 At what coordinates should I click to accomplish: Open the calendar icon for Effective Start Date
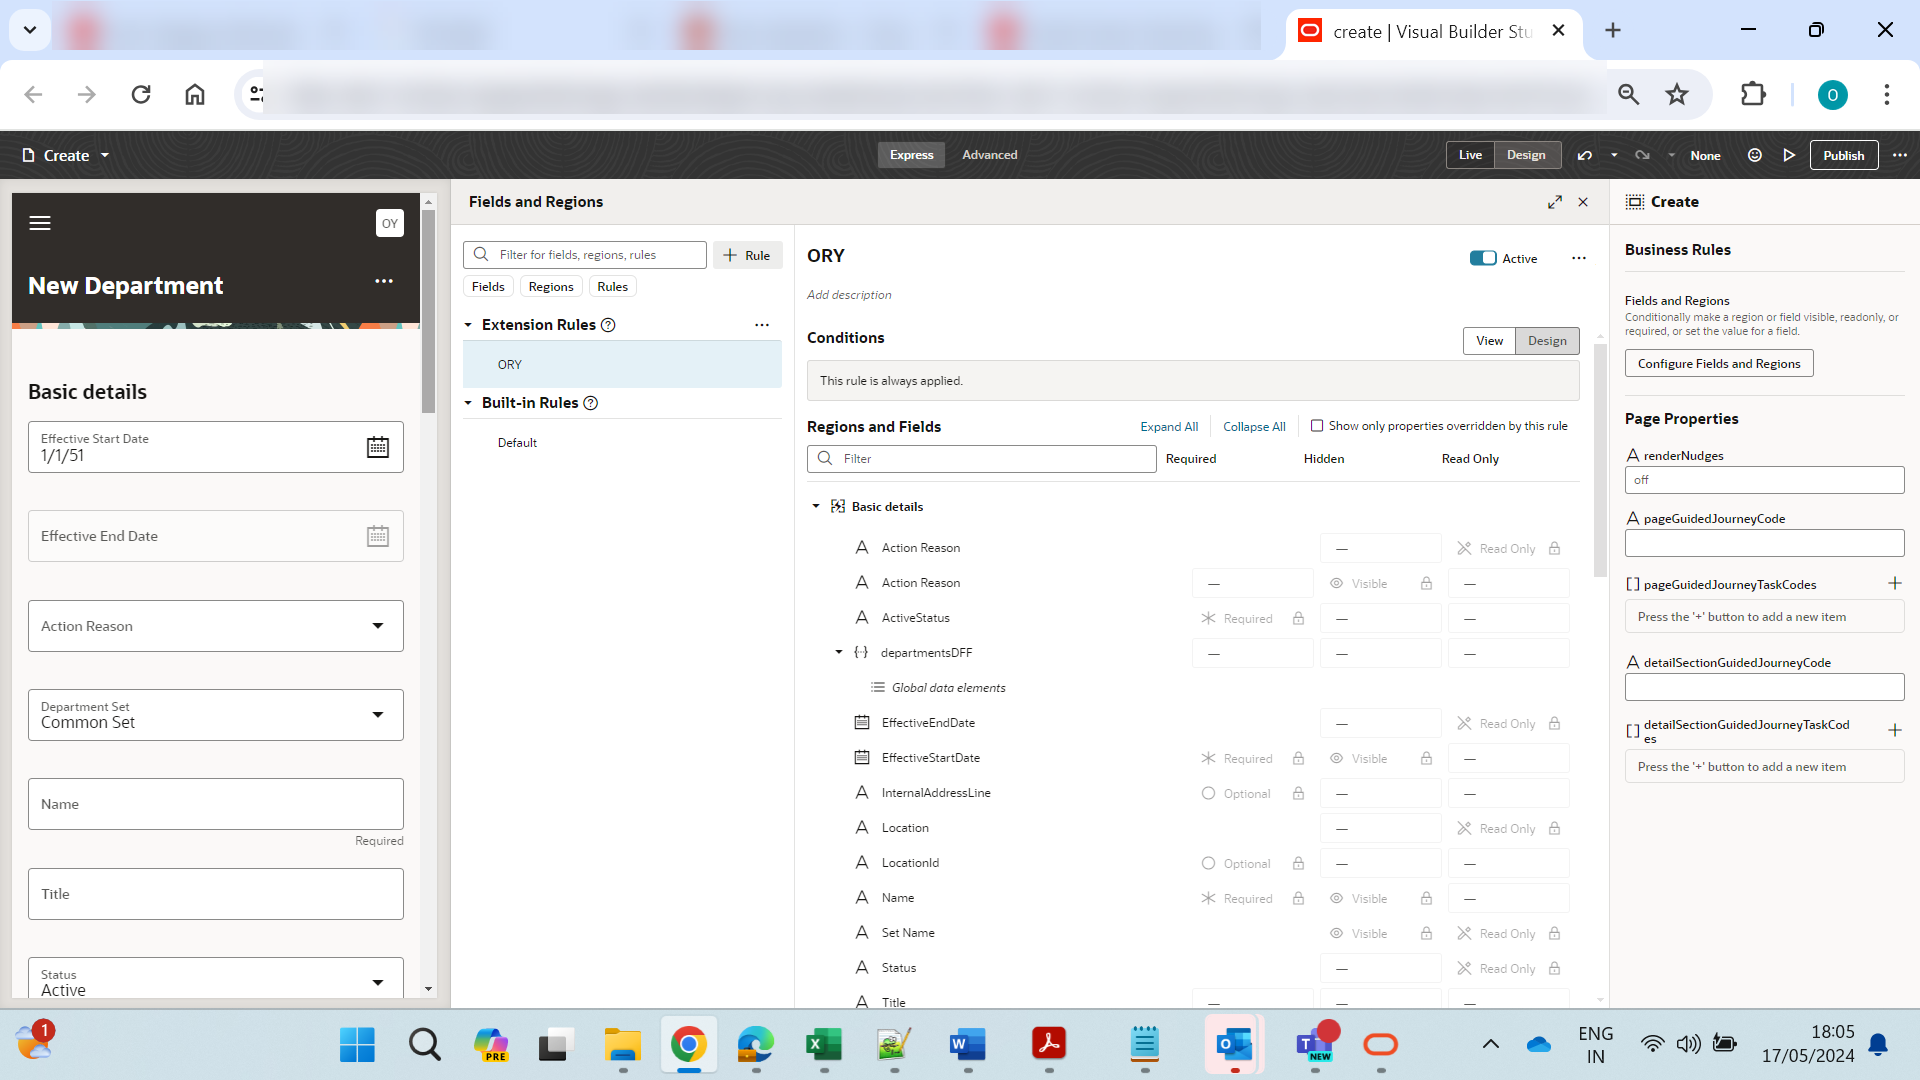pyautogui.click(x=378, y=447)
